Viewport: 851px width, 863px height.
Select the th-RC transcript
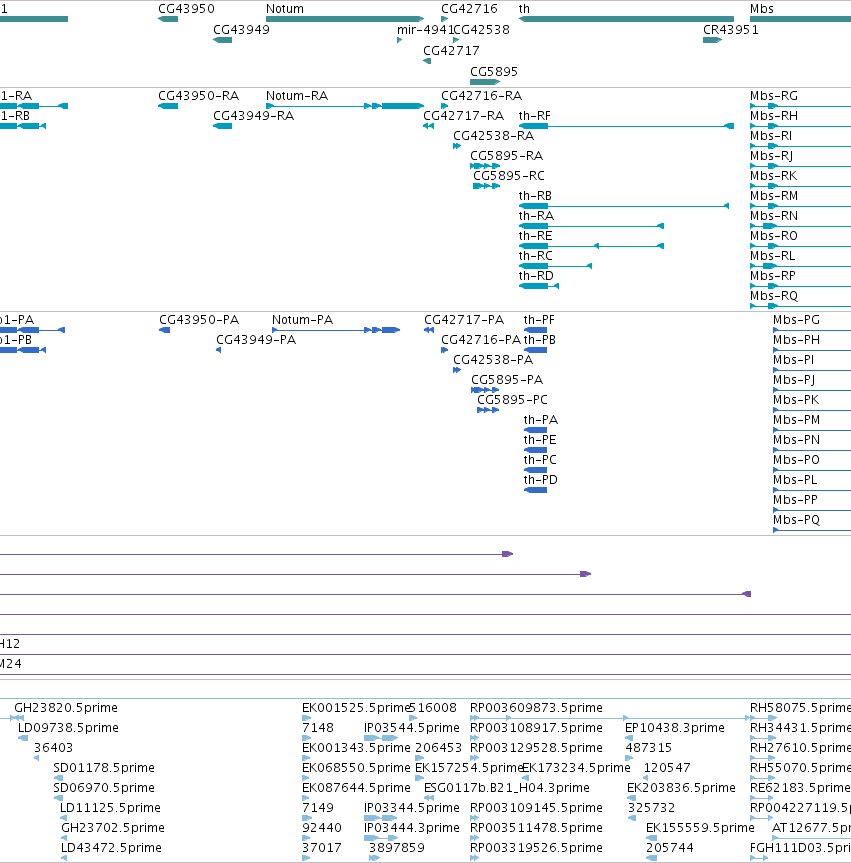tap(555, 266)
